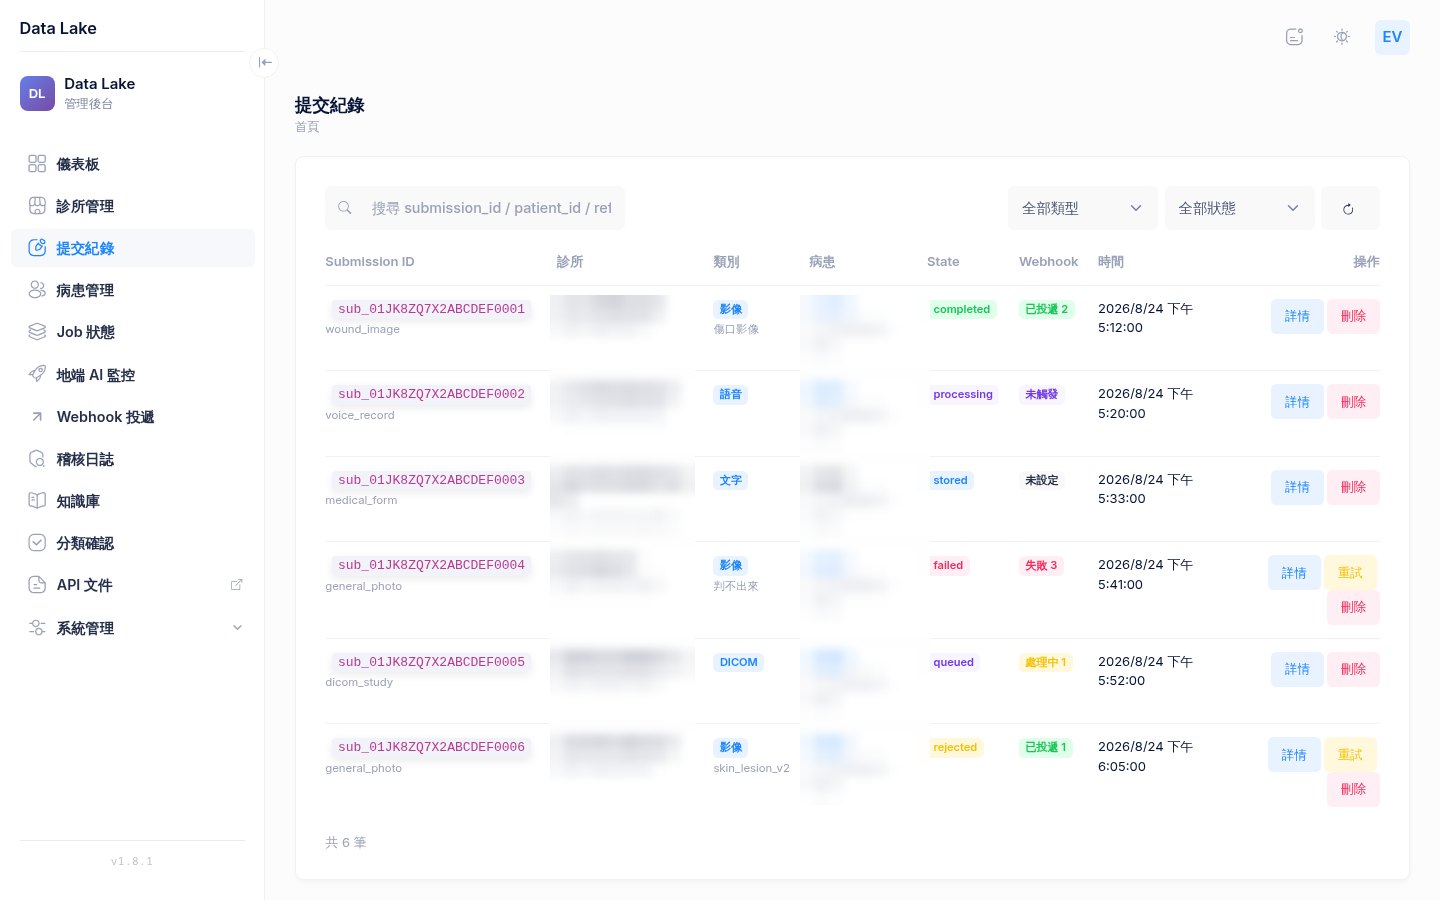Open the 全部狀態 dropdown
Screen dimensions: 1440x900
pos(1239,208)
